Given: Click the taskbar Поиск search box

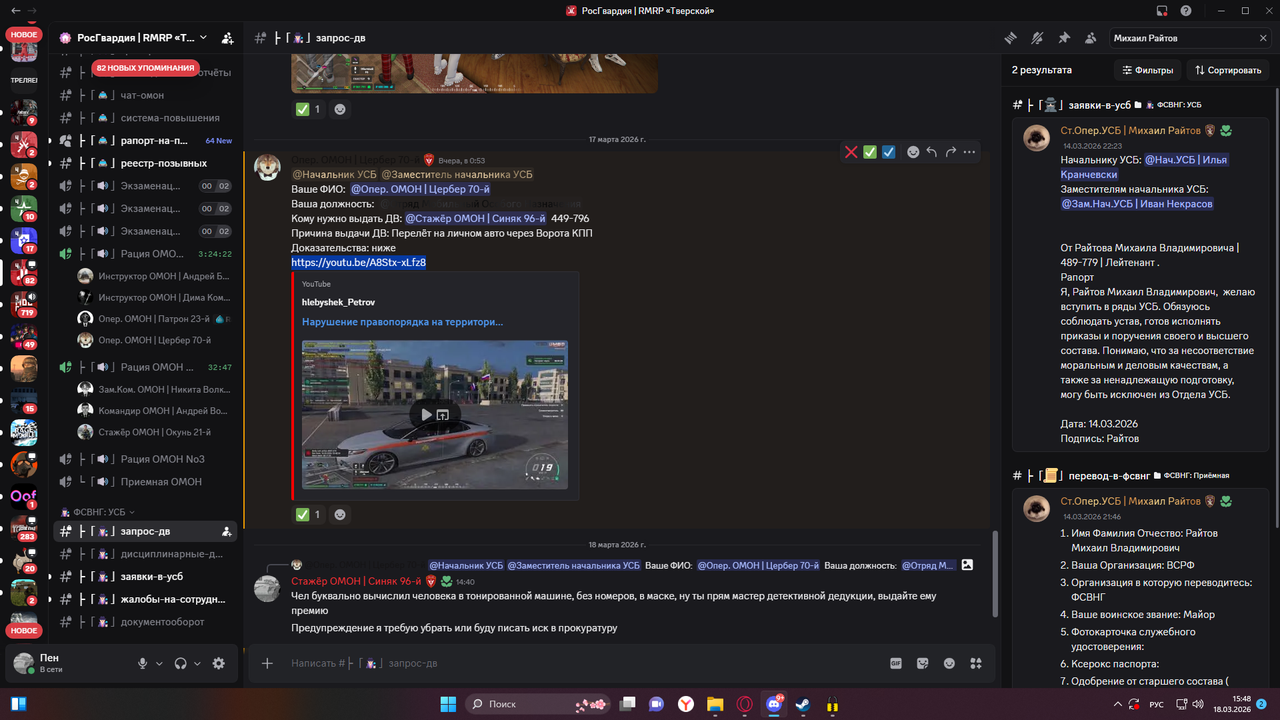Looking at the screenshot, I should point(539,704).
